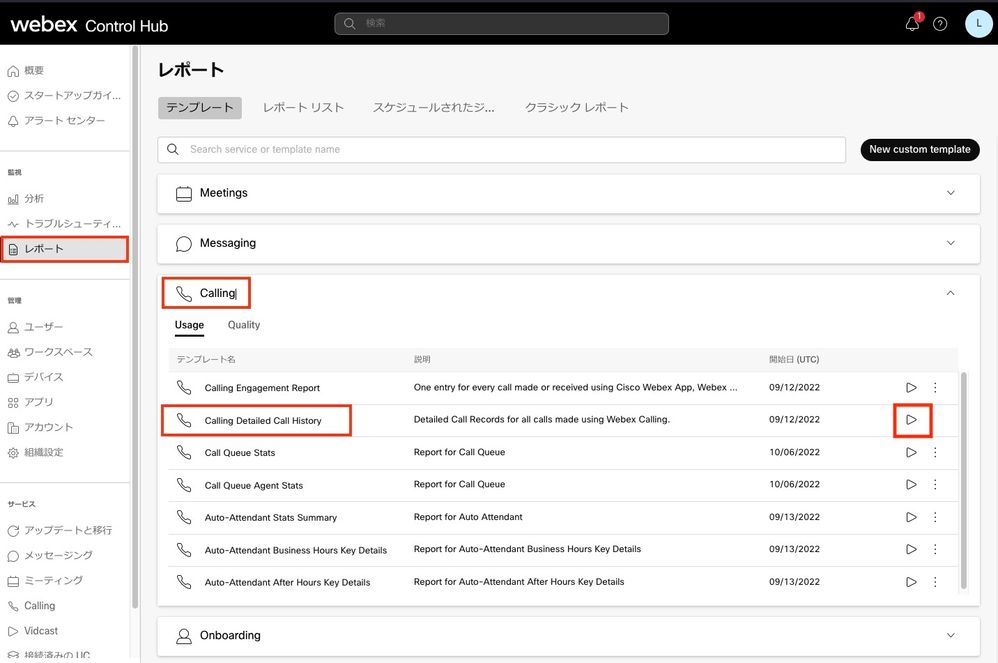Click the Messaging section header label
Screen dimensions: 998x663
(x=228, y=243)
